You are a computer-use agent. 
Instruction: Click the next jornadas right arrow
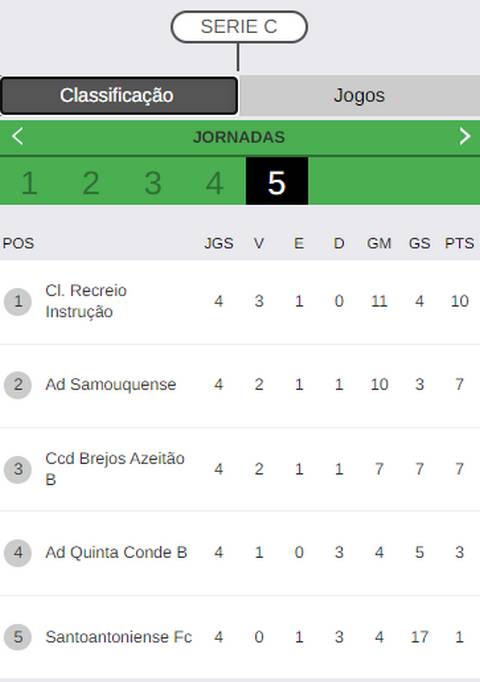pyautogui.click(x=465, y=137)
